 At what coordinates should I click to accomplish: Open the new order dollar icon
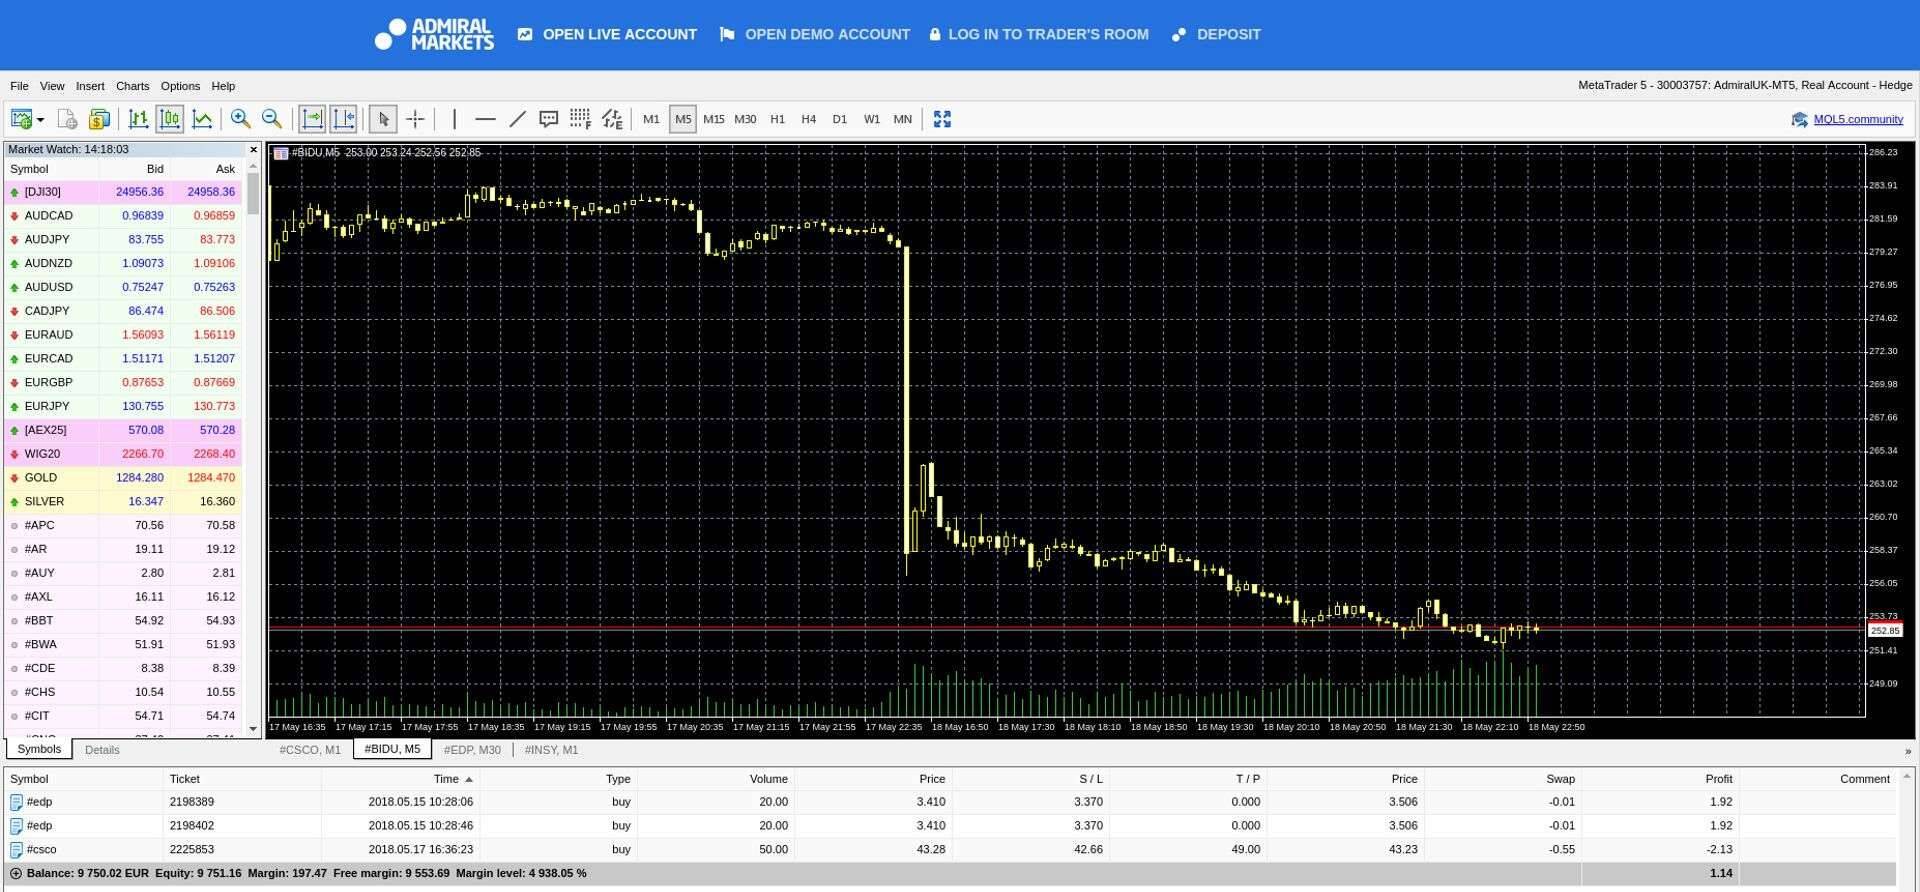coord(99,119)
